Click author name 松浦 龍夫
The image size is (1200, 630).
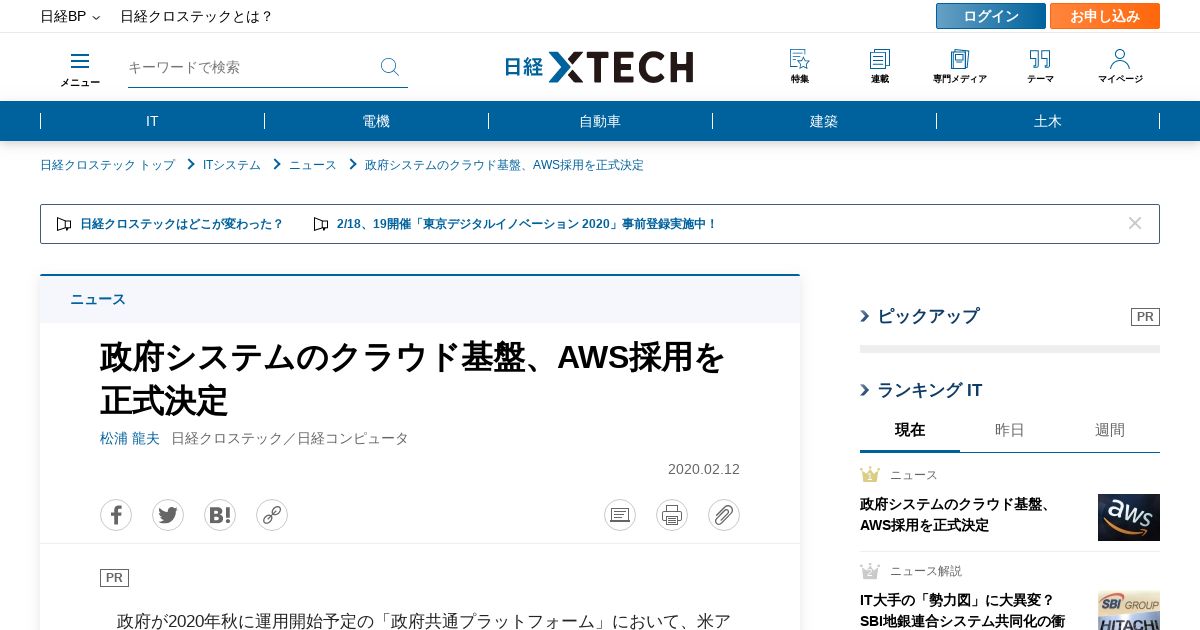[130, 438]
